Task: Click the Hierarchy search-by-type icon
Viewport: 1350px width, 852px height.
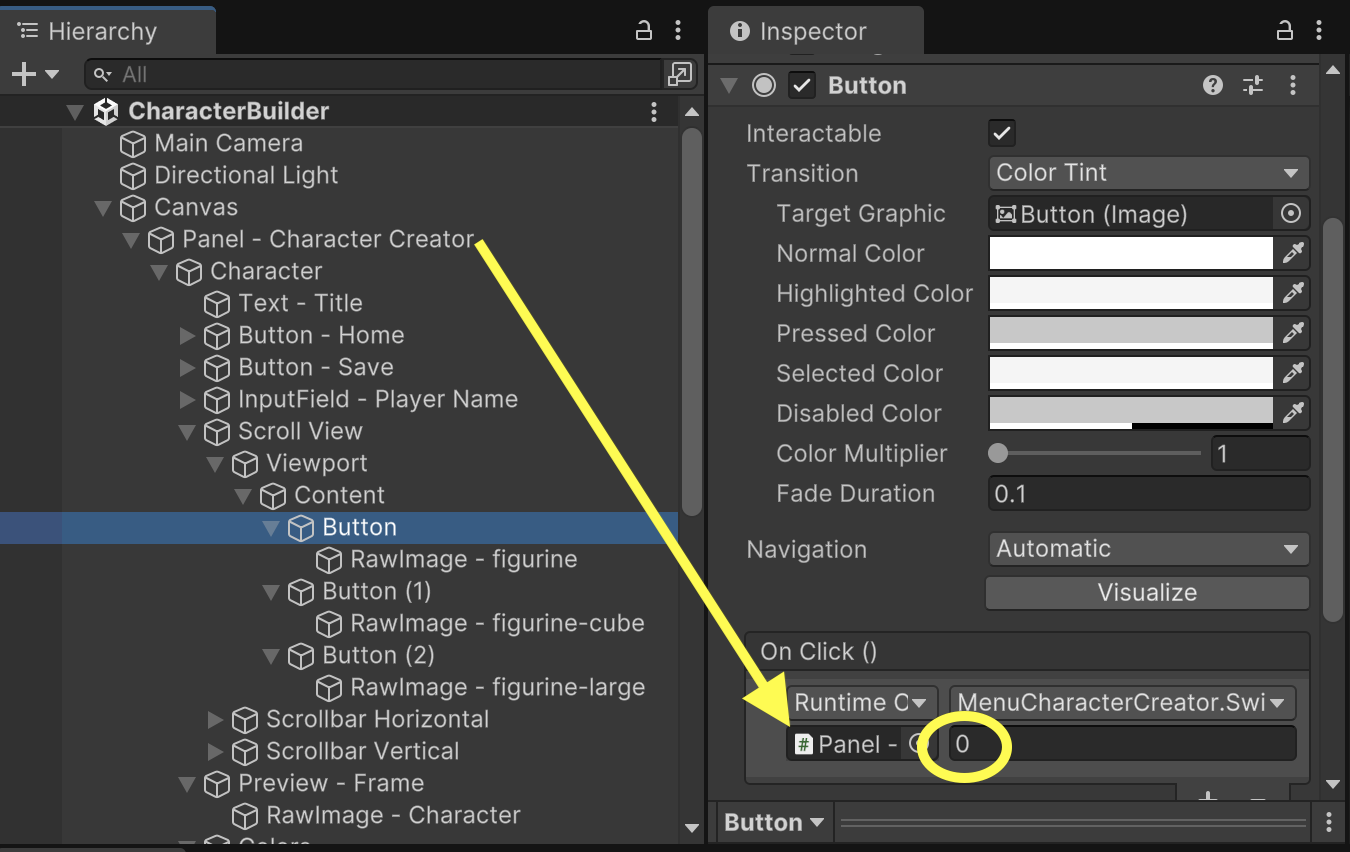Action: tap(679, 74)
